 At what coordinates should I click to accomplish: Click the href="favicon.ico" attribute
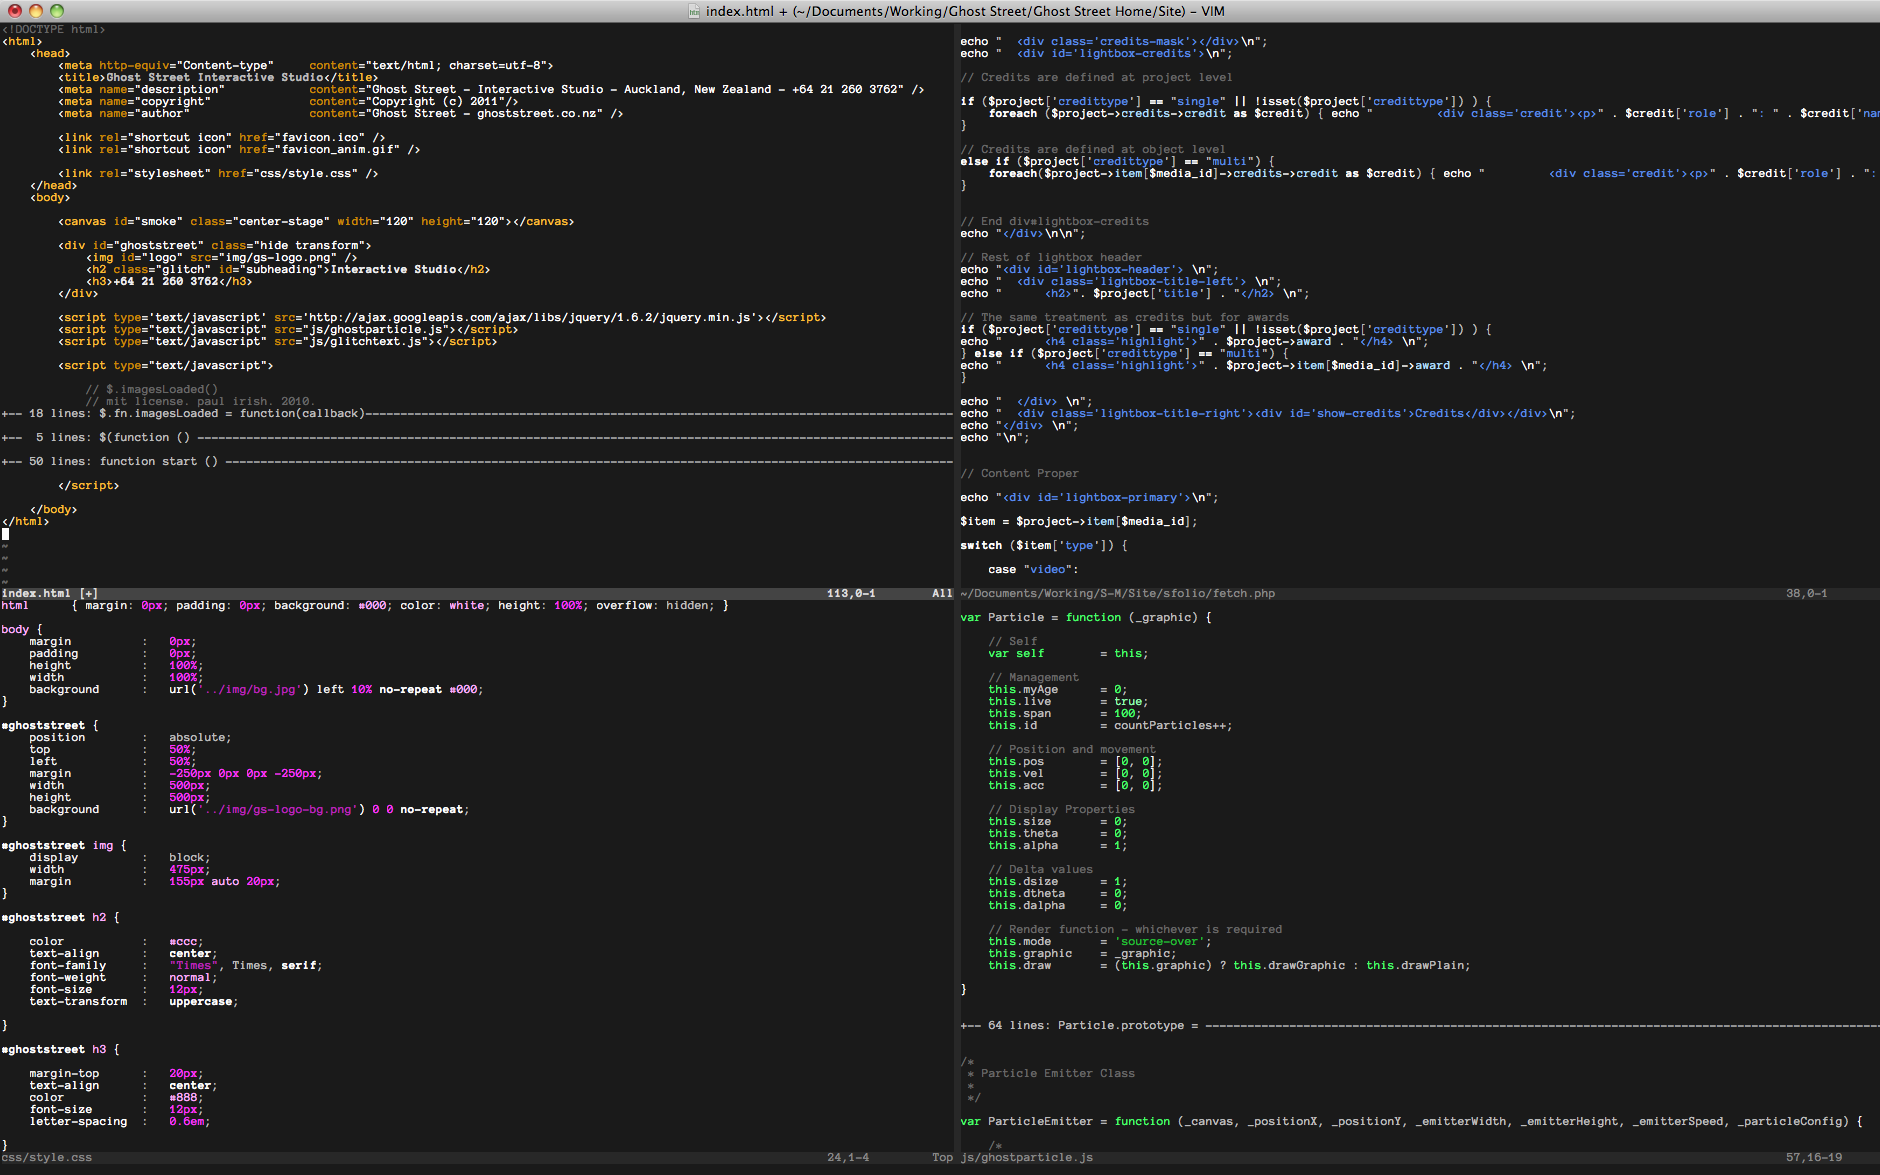pos(312,137)
